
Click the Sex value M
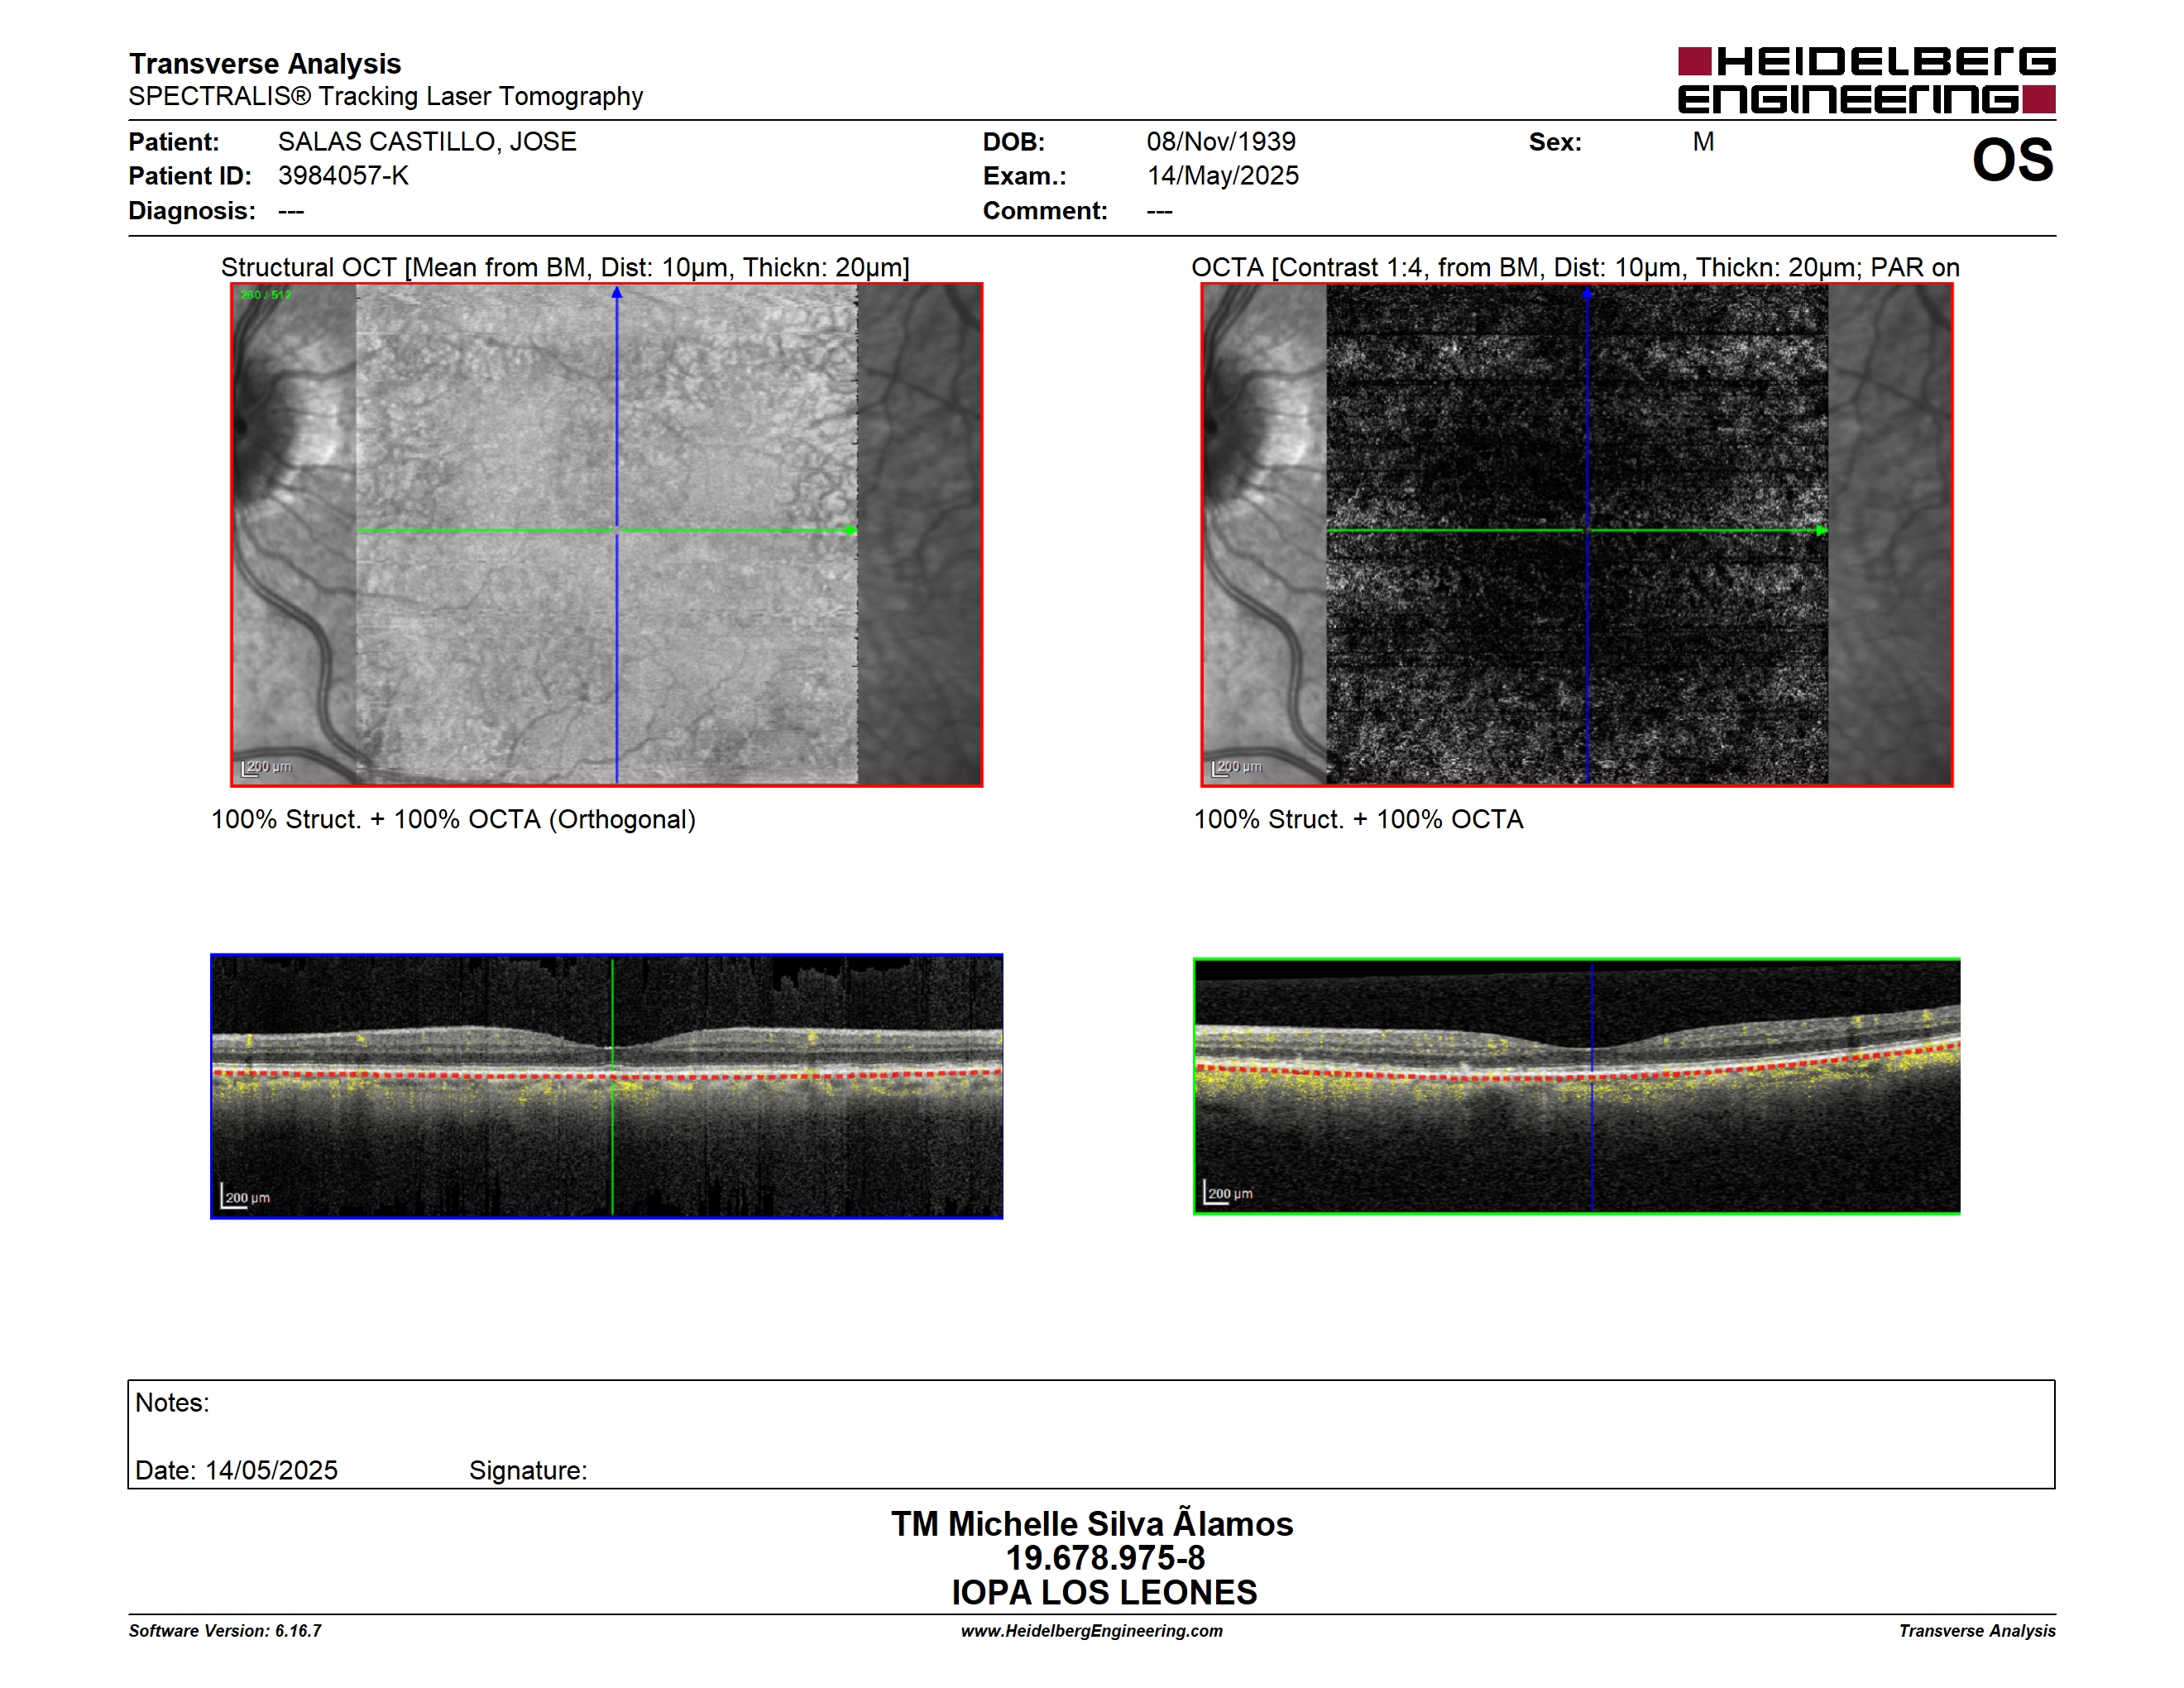[x=1703, y=141]
